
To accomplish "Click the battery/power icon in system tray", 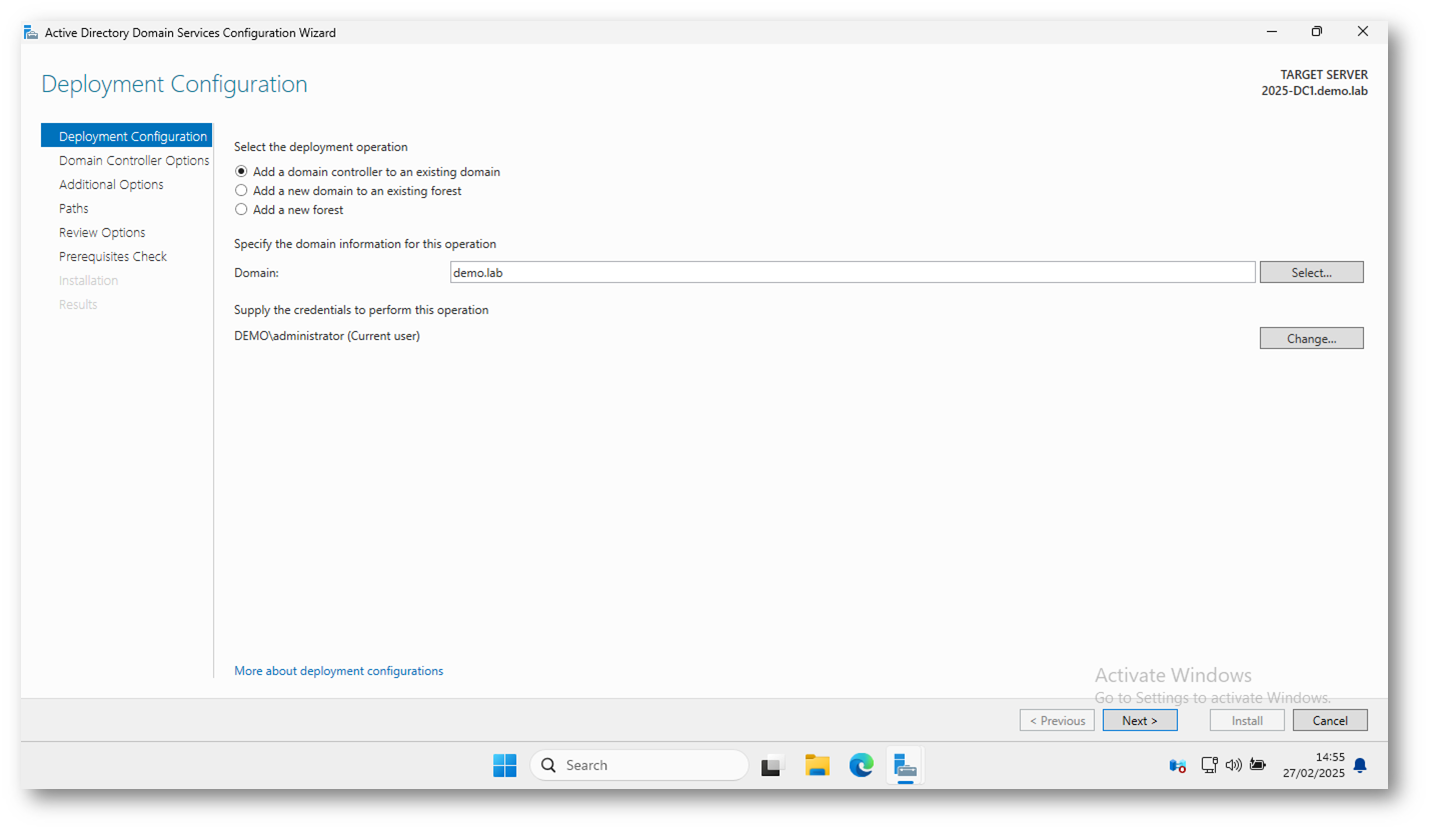I will [x=1257, y=765].
